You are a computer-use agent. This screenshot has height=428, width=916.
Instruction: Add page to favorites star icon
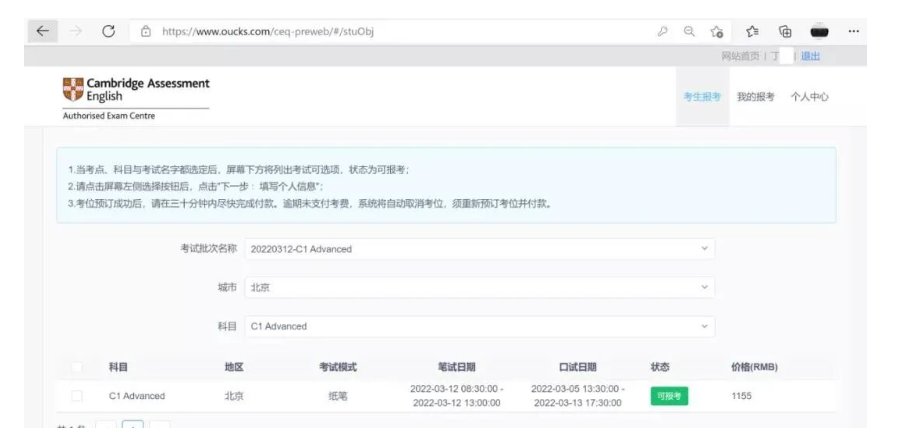[x=717, y=32]
